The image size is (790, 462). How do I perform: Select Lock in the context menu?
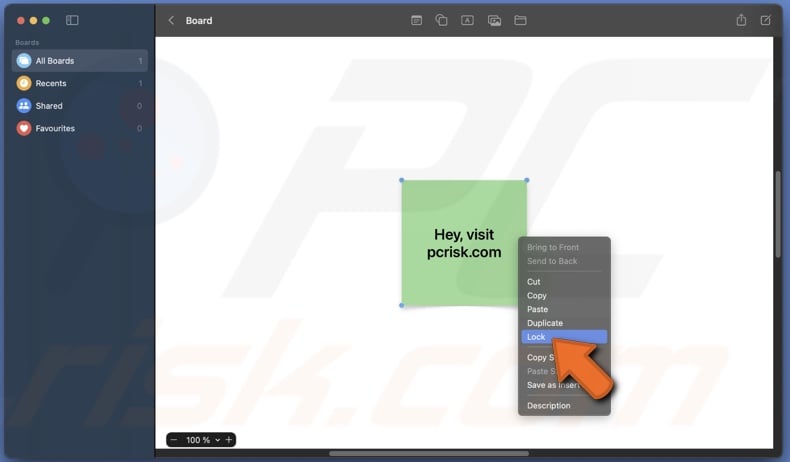click(x=564, y=337)
